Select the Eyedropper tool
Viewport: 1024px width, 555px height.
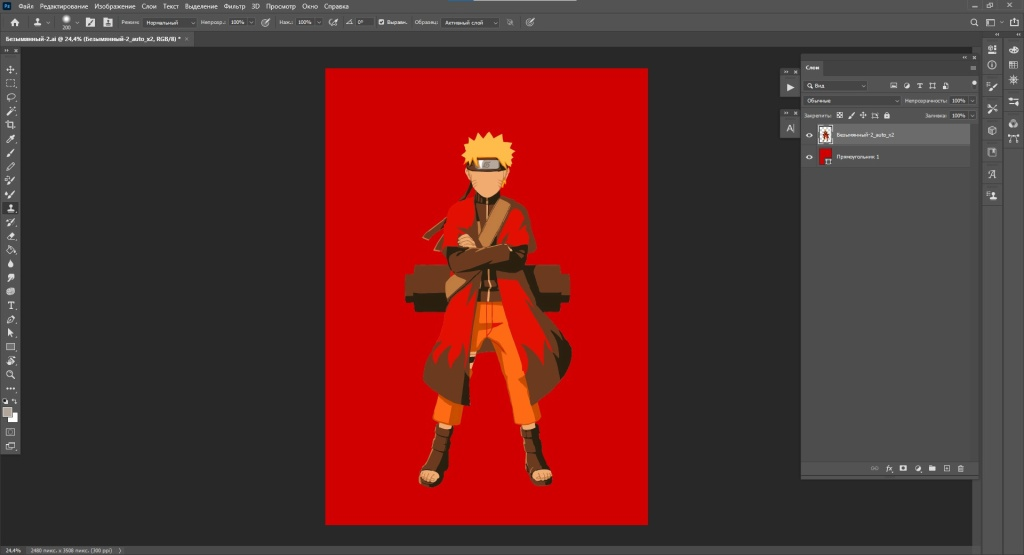(10, 139)
